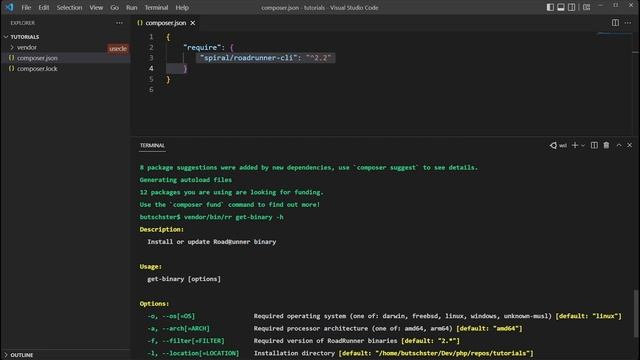Open the terminal launch profile dropdown arrow
This screenshot has height=360, width=640.
coord(583,146)
